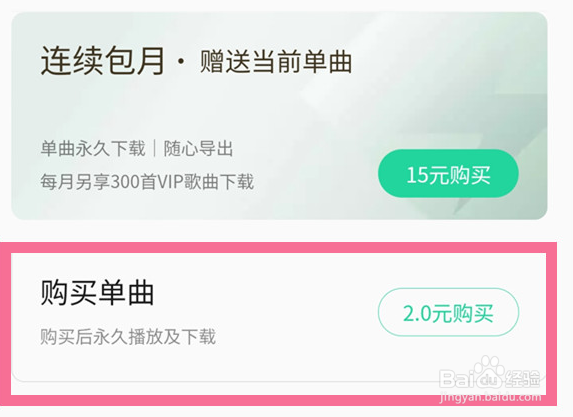Tap the 赠送当前单曲 subtitle
Viewport: 573px width, 417px height.
[276, 62]
